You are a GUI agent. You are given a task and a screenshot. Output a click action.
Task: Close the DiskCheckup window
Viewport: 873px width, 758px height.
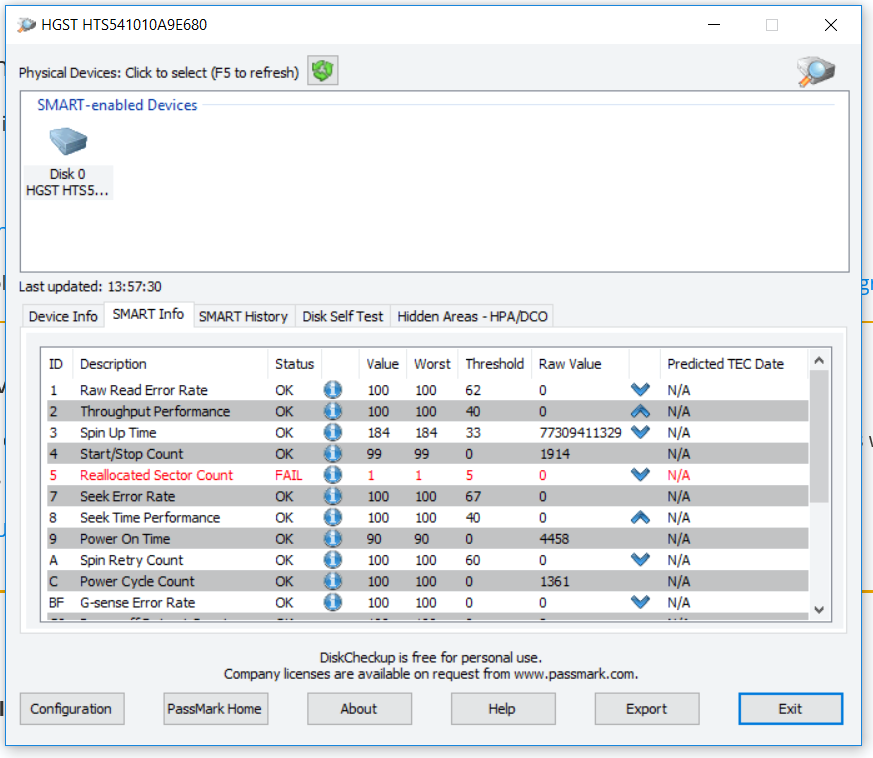[x=831, y=25]
